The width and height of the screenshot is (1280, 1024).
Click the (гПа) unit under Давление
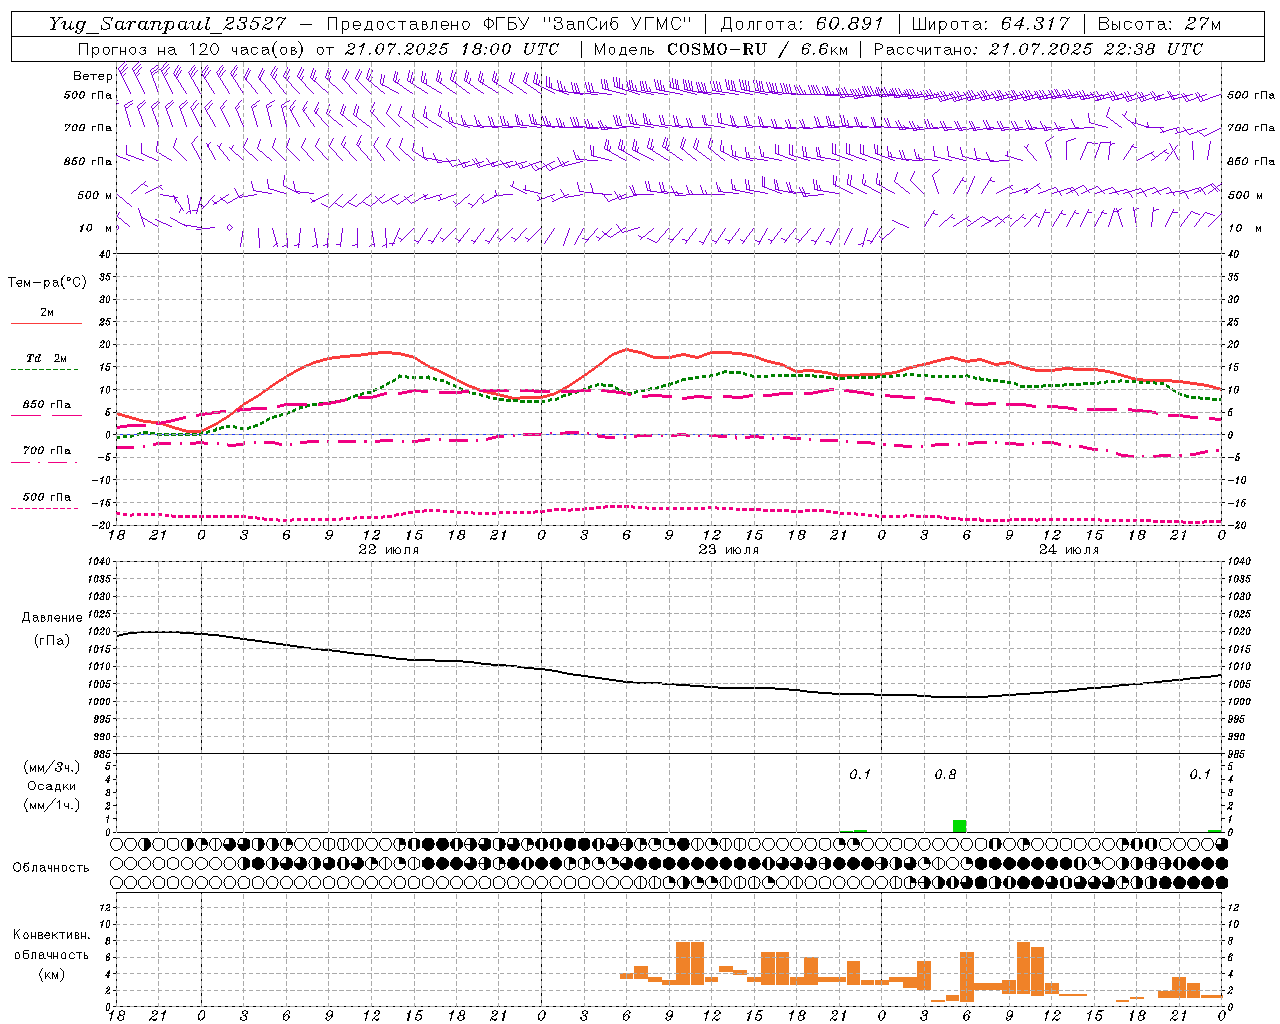coord(51,641)
